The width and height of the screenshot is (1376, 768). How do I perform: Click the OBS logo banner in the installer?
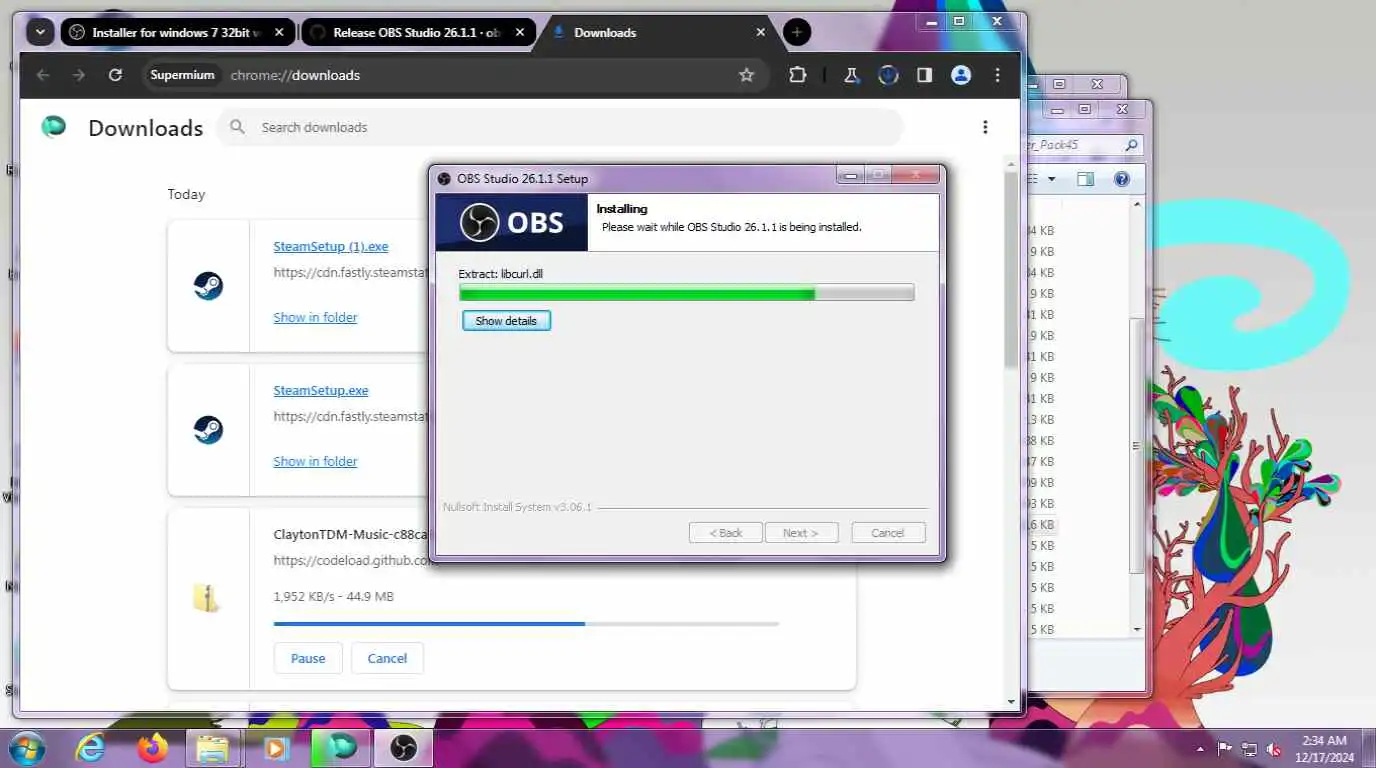click(x=511, y=222)
